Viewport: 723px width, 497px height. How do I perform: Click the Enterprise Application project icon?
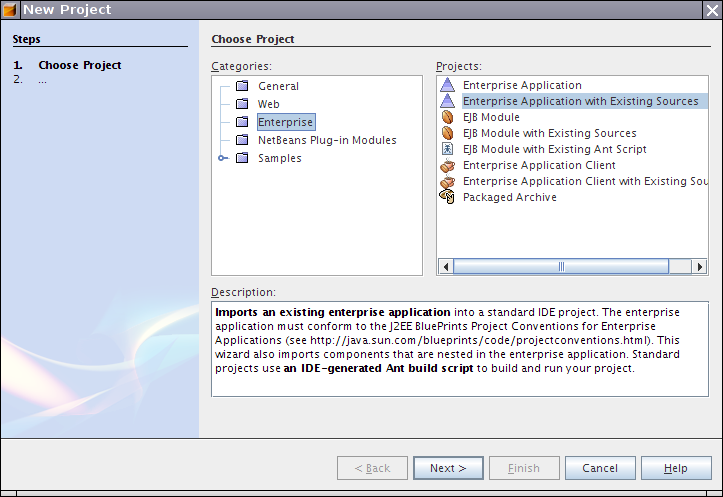click(x=447, y=85)
